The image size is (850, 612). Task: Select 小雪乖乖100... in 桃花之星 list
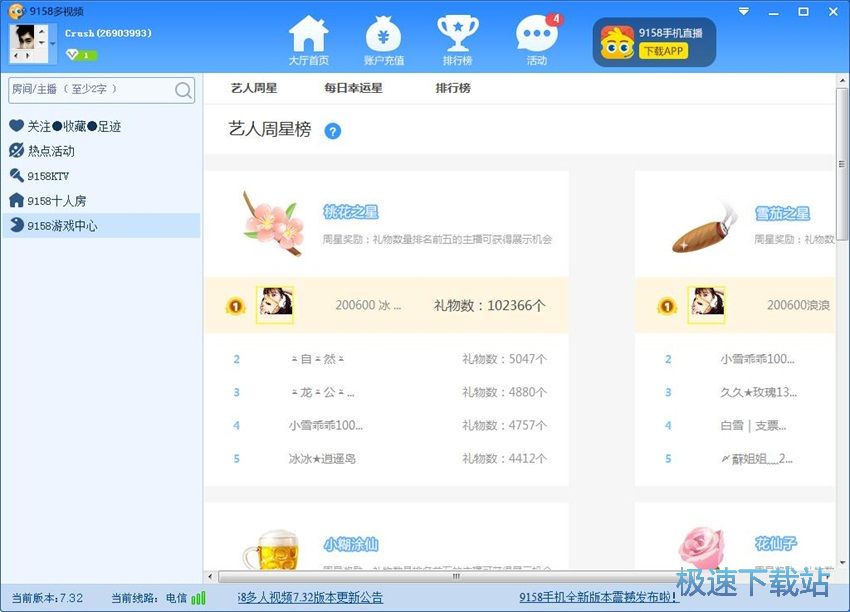coord(326,426)
